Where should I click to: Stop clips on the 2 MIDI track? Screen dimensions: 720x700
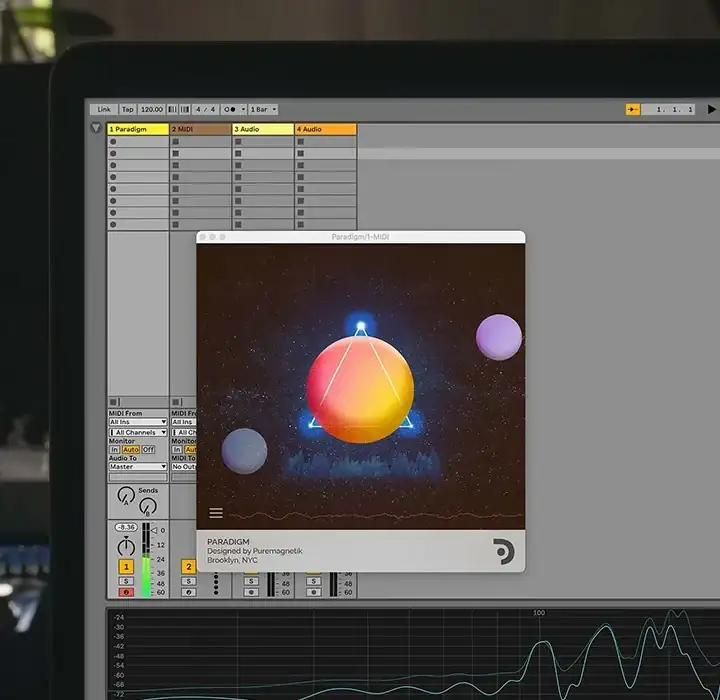tap(176, 402)
